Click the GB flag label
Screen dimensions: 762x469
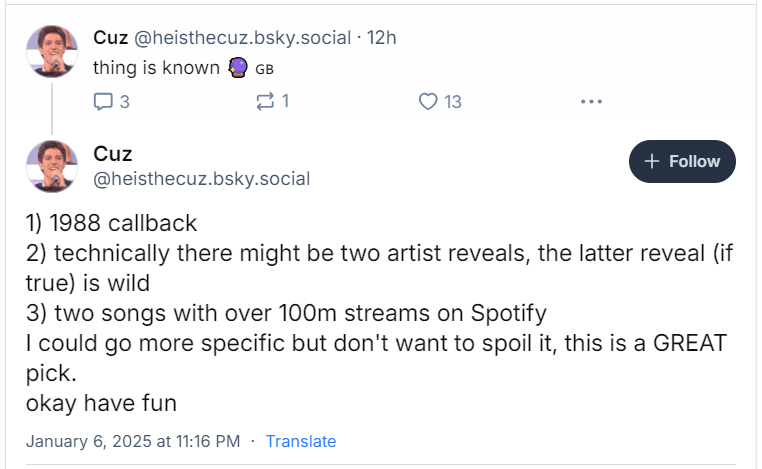pos(265,69)
